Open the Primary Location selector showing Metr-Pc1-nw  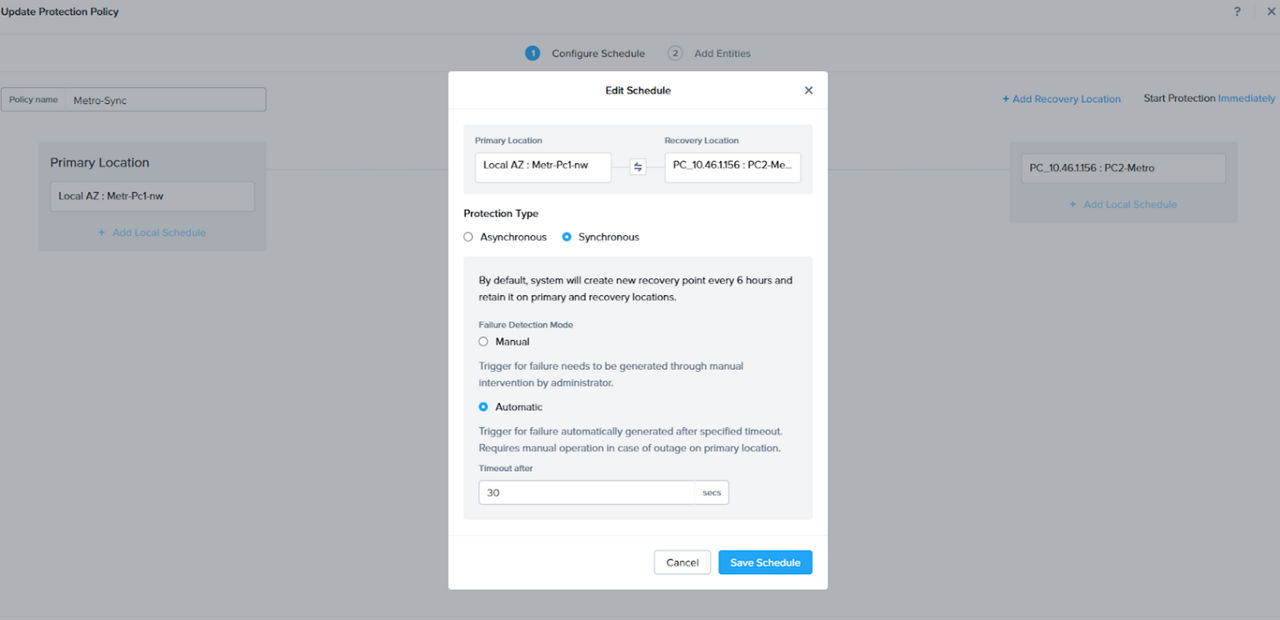[542, 167]
